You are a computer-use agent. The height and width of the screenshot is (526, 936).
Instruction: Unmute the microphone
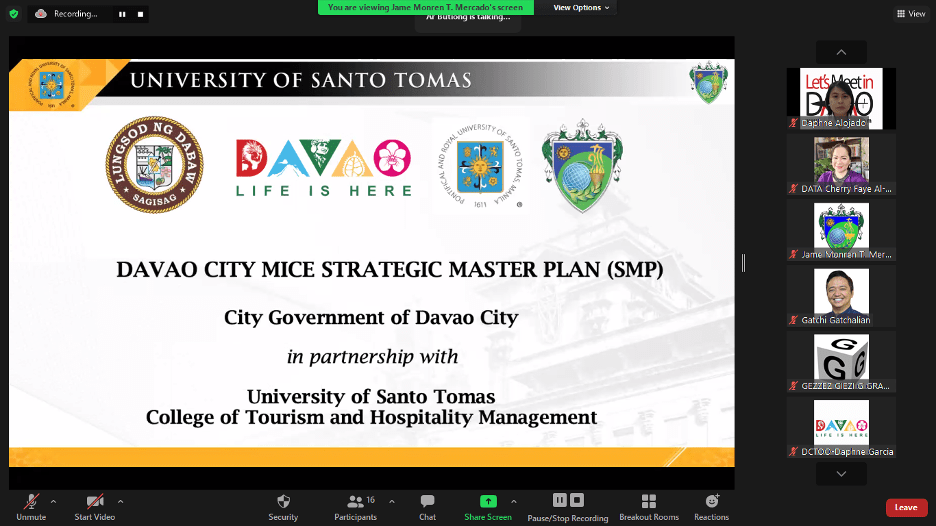click(x=31, y=507)
